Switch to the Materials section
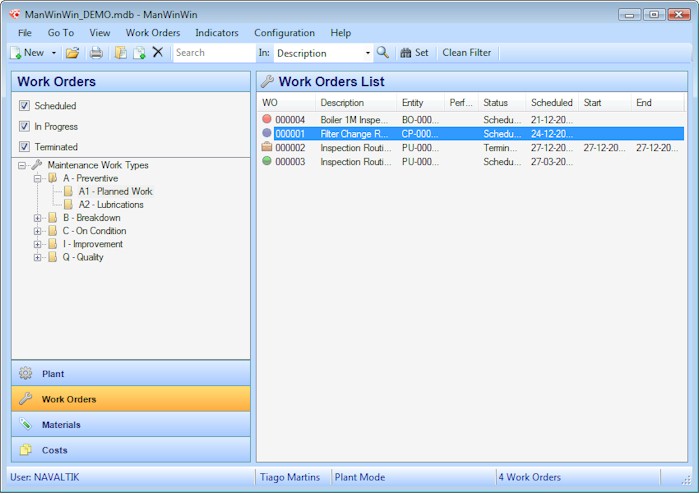 [x=131, y=424]
